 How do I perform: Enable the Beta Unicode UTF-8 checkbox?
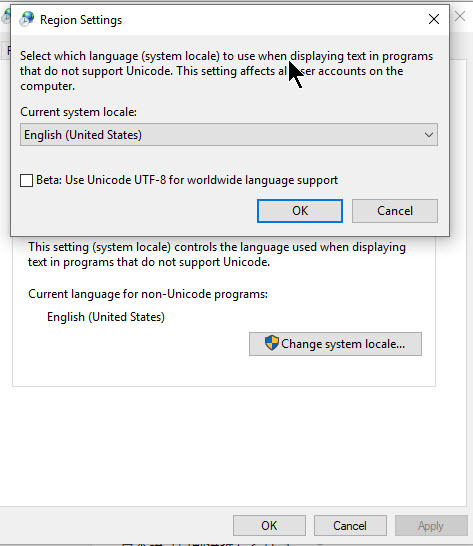click(x=26, y=180)
